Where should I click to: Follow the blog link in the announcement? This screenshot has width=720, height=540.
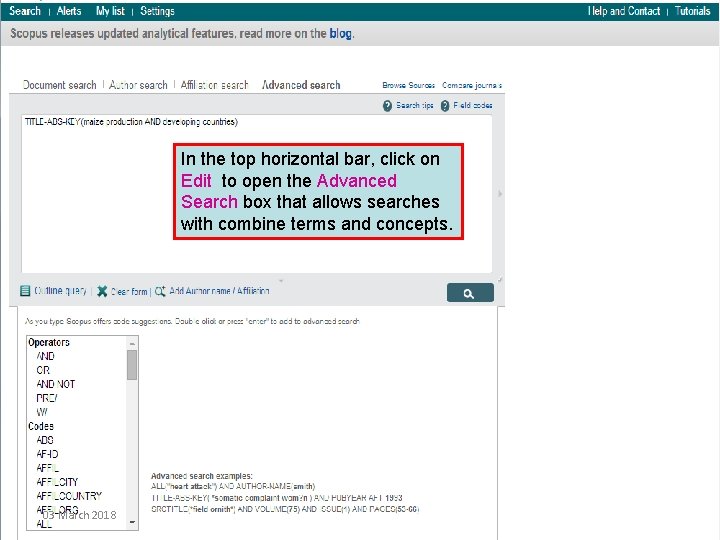pyautogui.click(x=340, y=34)
